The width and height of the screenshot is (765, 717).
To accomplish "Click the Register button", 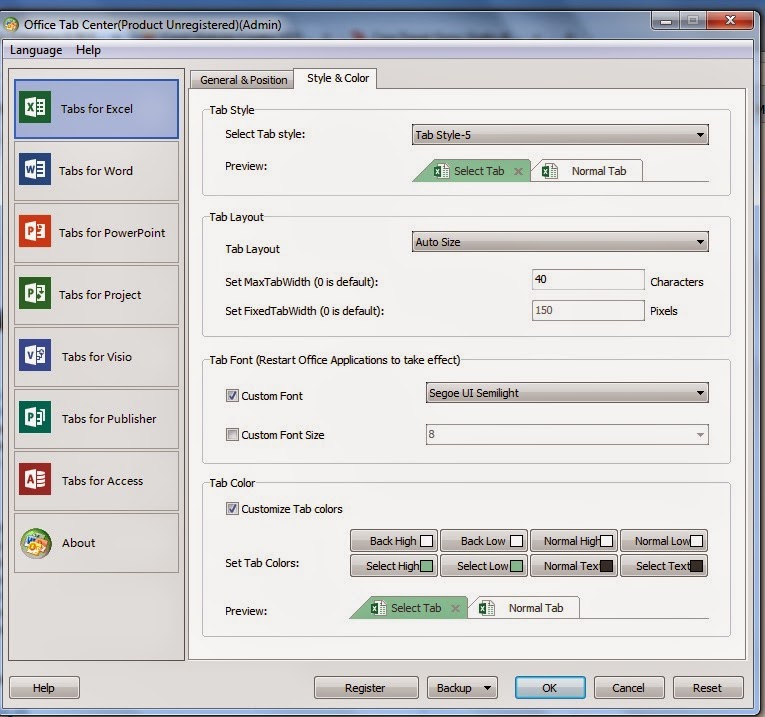I will tap(365, 688).
